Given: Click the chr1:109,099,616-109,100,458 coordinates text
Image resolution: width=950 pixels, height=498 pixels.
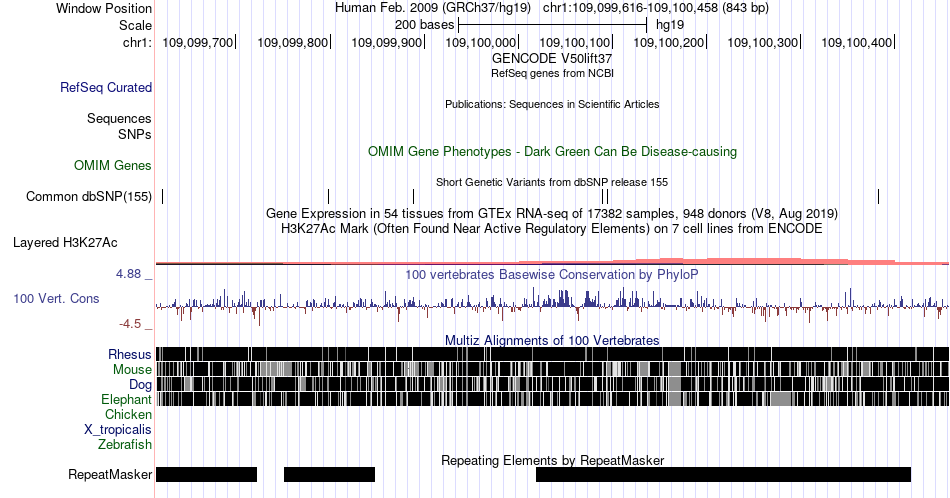Looking at the screenshot, I should pos(656,8).
